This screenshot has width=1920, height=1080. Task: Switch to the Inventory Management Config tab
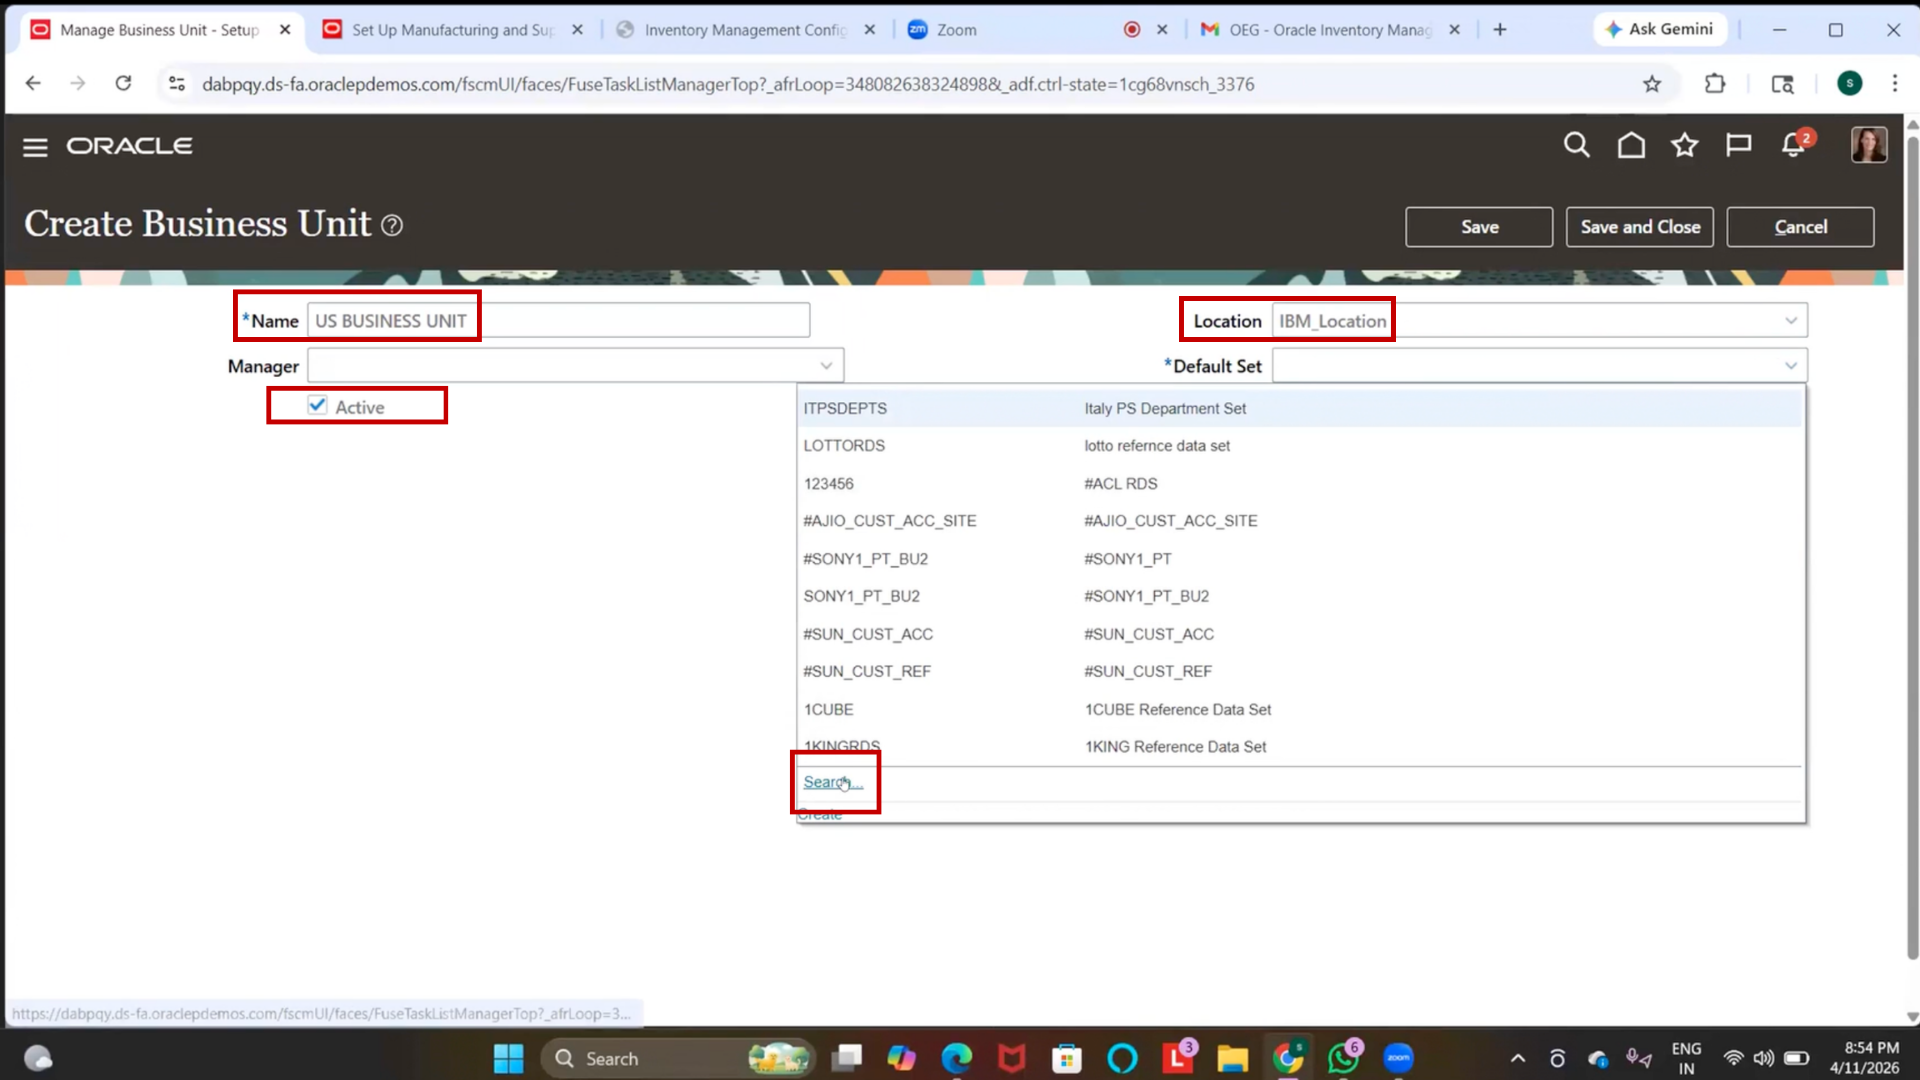744,30
